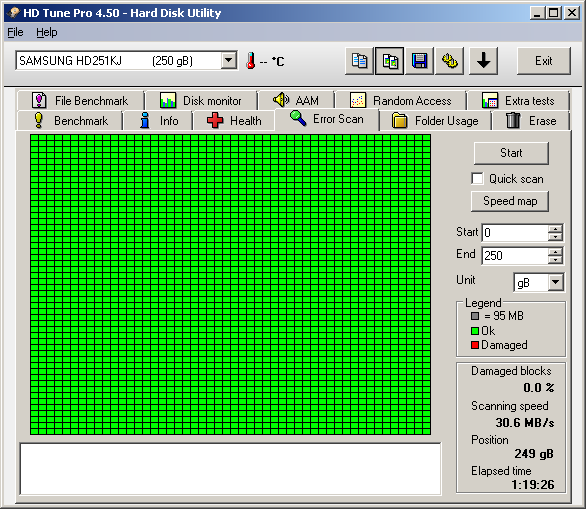Screen dimensions: 586x509
Task: Open the Help menu
Action: pyautogui.click(x=47, y=33)
